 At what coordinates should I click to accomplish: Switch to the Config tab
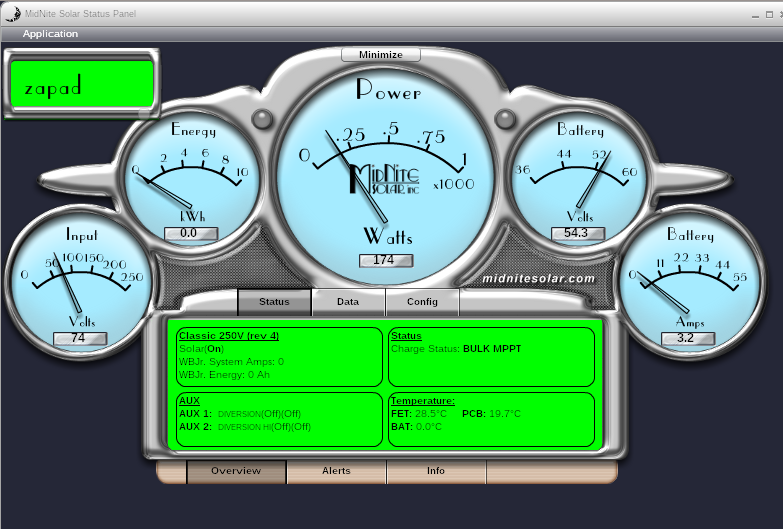[x=422, y=301]
